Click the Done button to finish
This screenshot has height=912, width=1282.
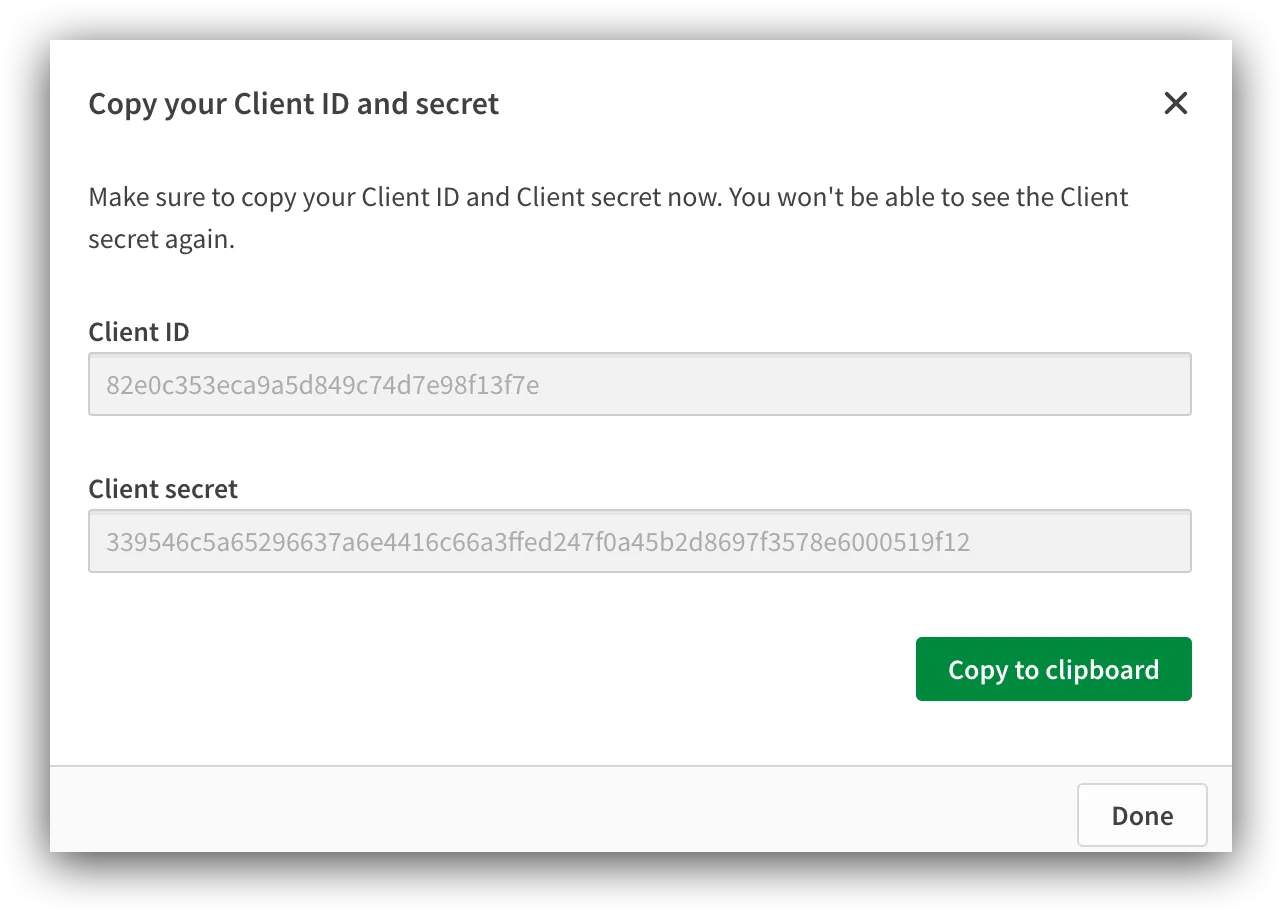[1141, 815]
